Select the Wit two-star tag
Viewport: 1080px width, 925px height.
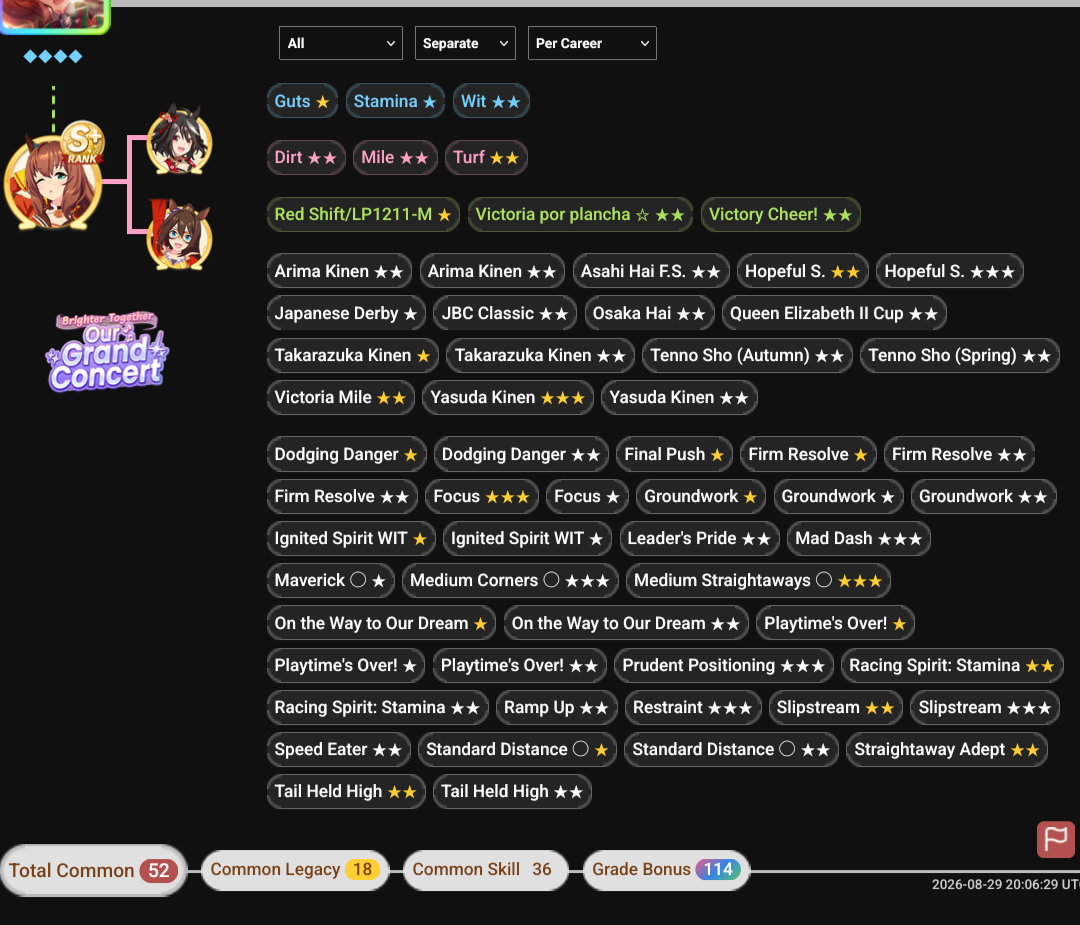point(490,101)
